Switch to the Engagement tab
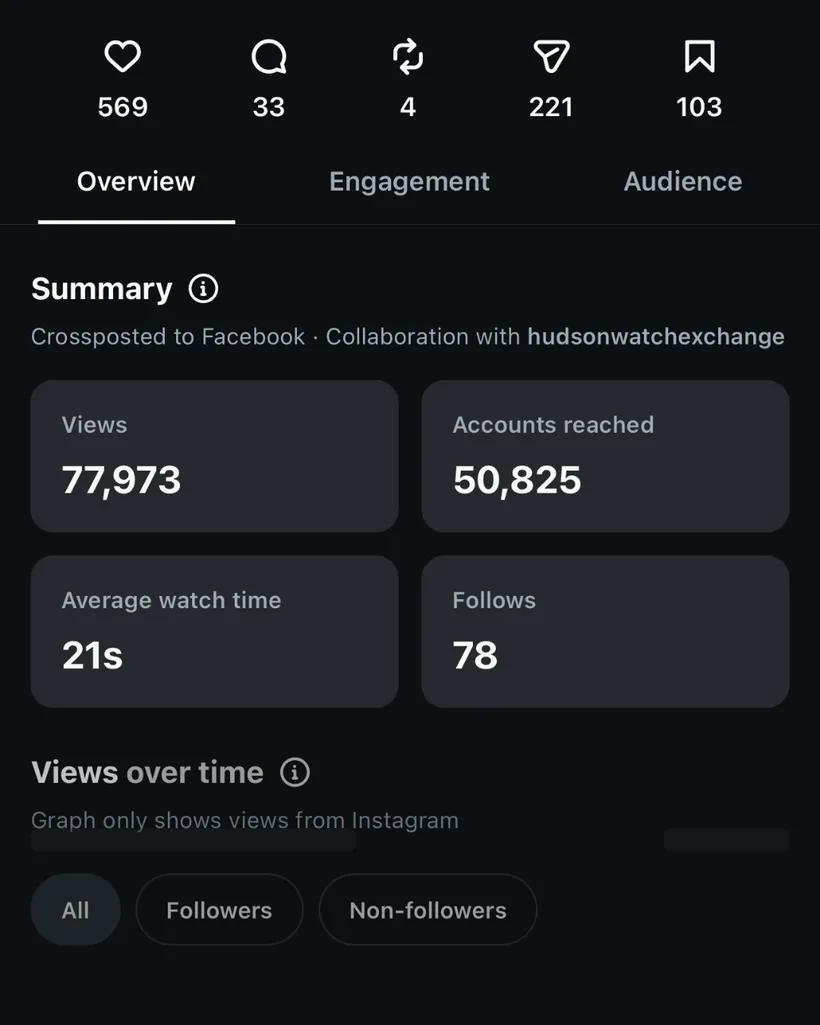The width and height of the screenshot is (820, 1025). [409, 182]
